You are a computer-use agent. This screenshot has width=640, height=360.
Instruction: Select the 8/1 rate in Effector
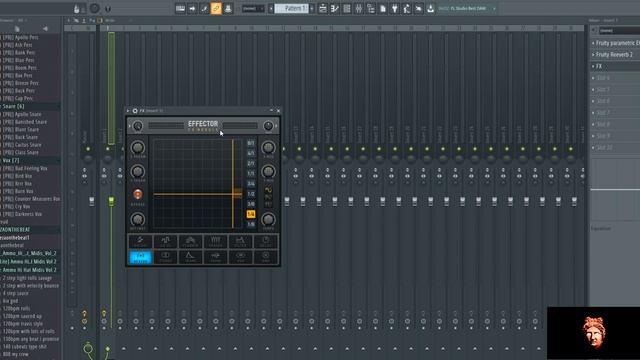(251, 143)
